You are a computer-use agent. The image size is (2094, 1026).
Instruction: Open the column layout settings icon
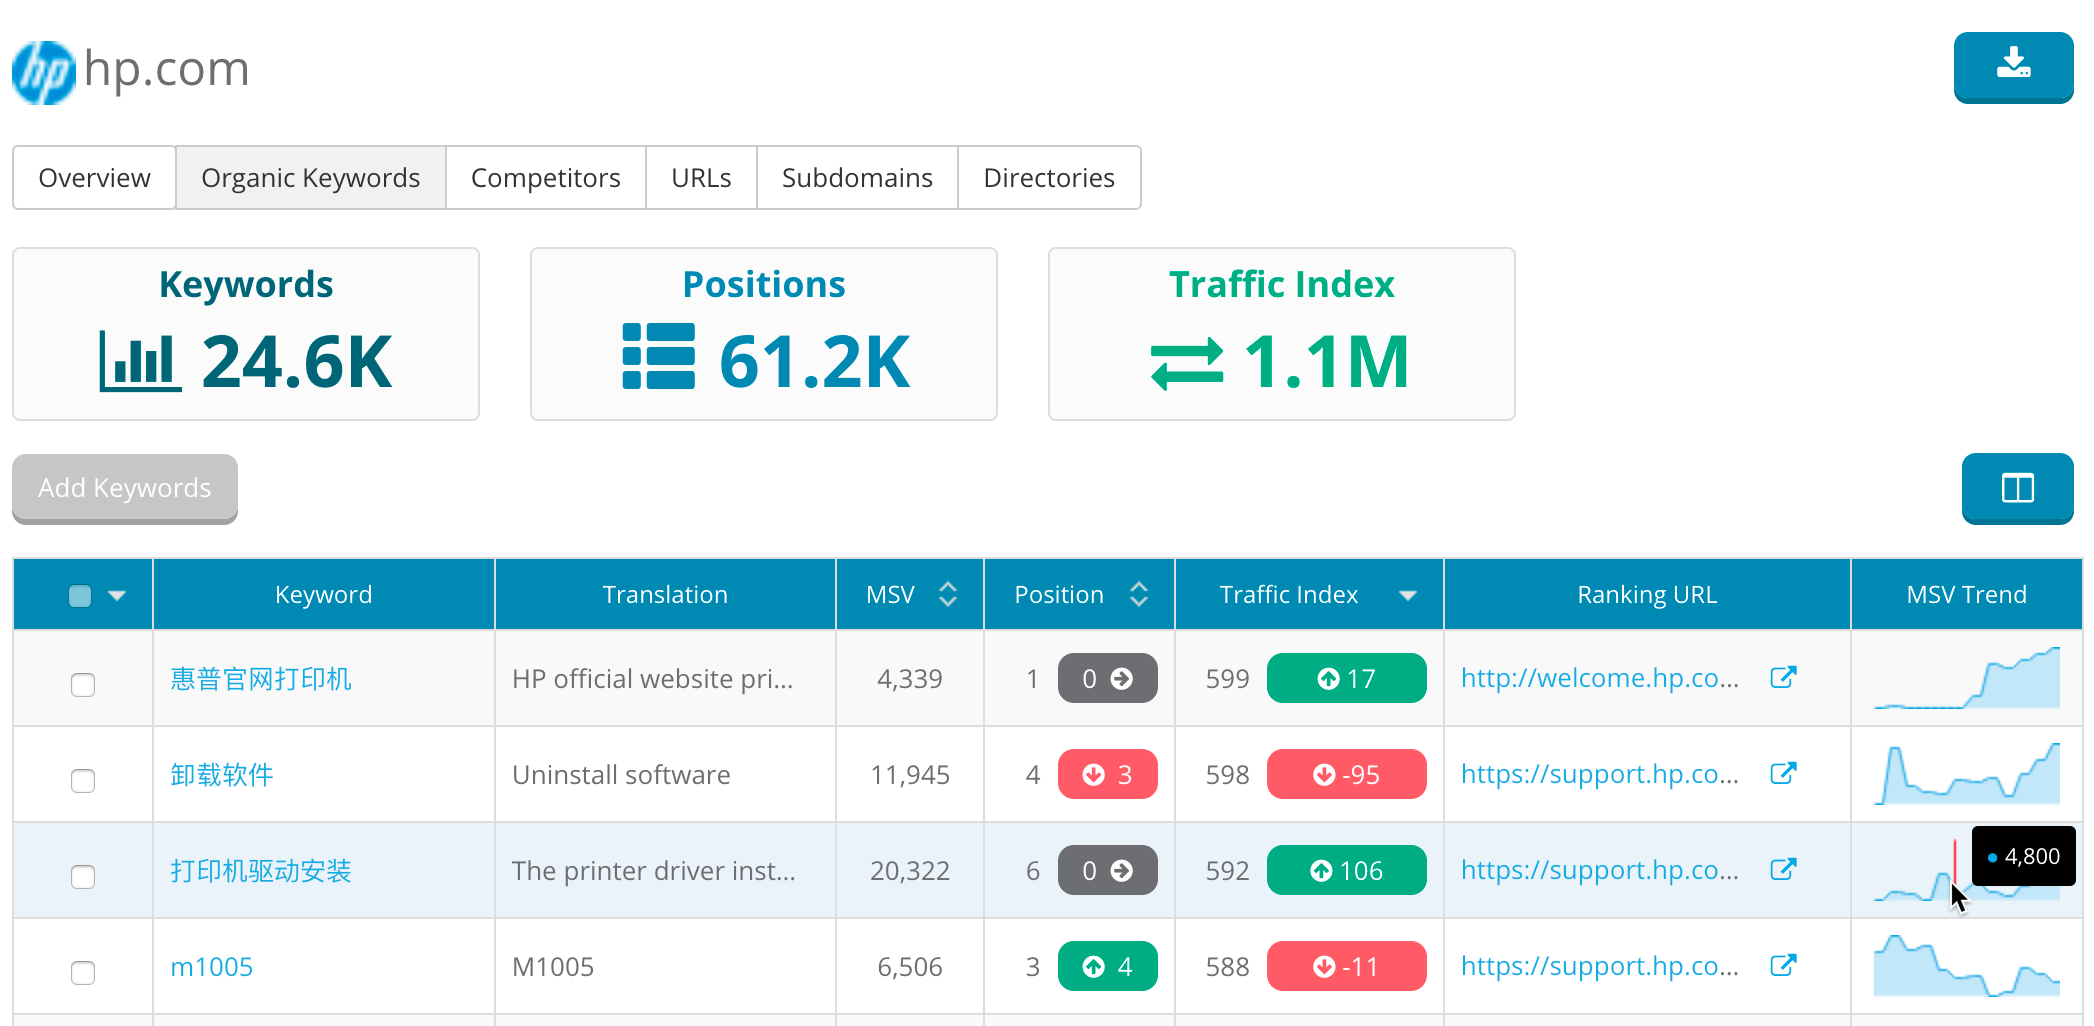[2017, 488]
